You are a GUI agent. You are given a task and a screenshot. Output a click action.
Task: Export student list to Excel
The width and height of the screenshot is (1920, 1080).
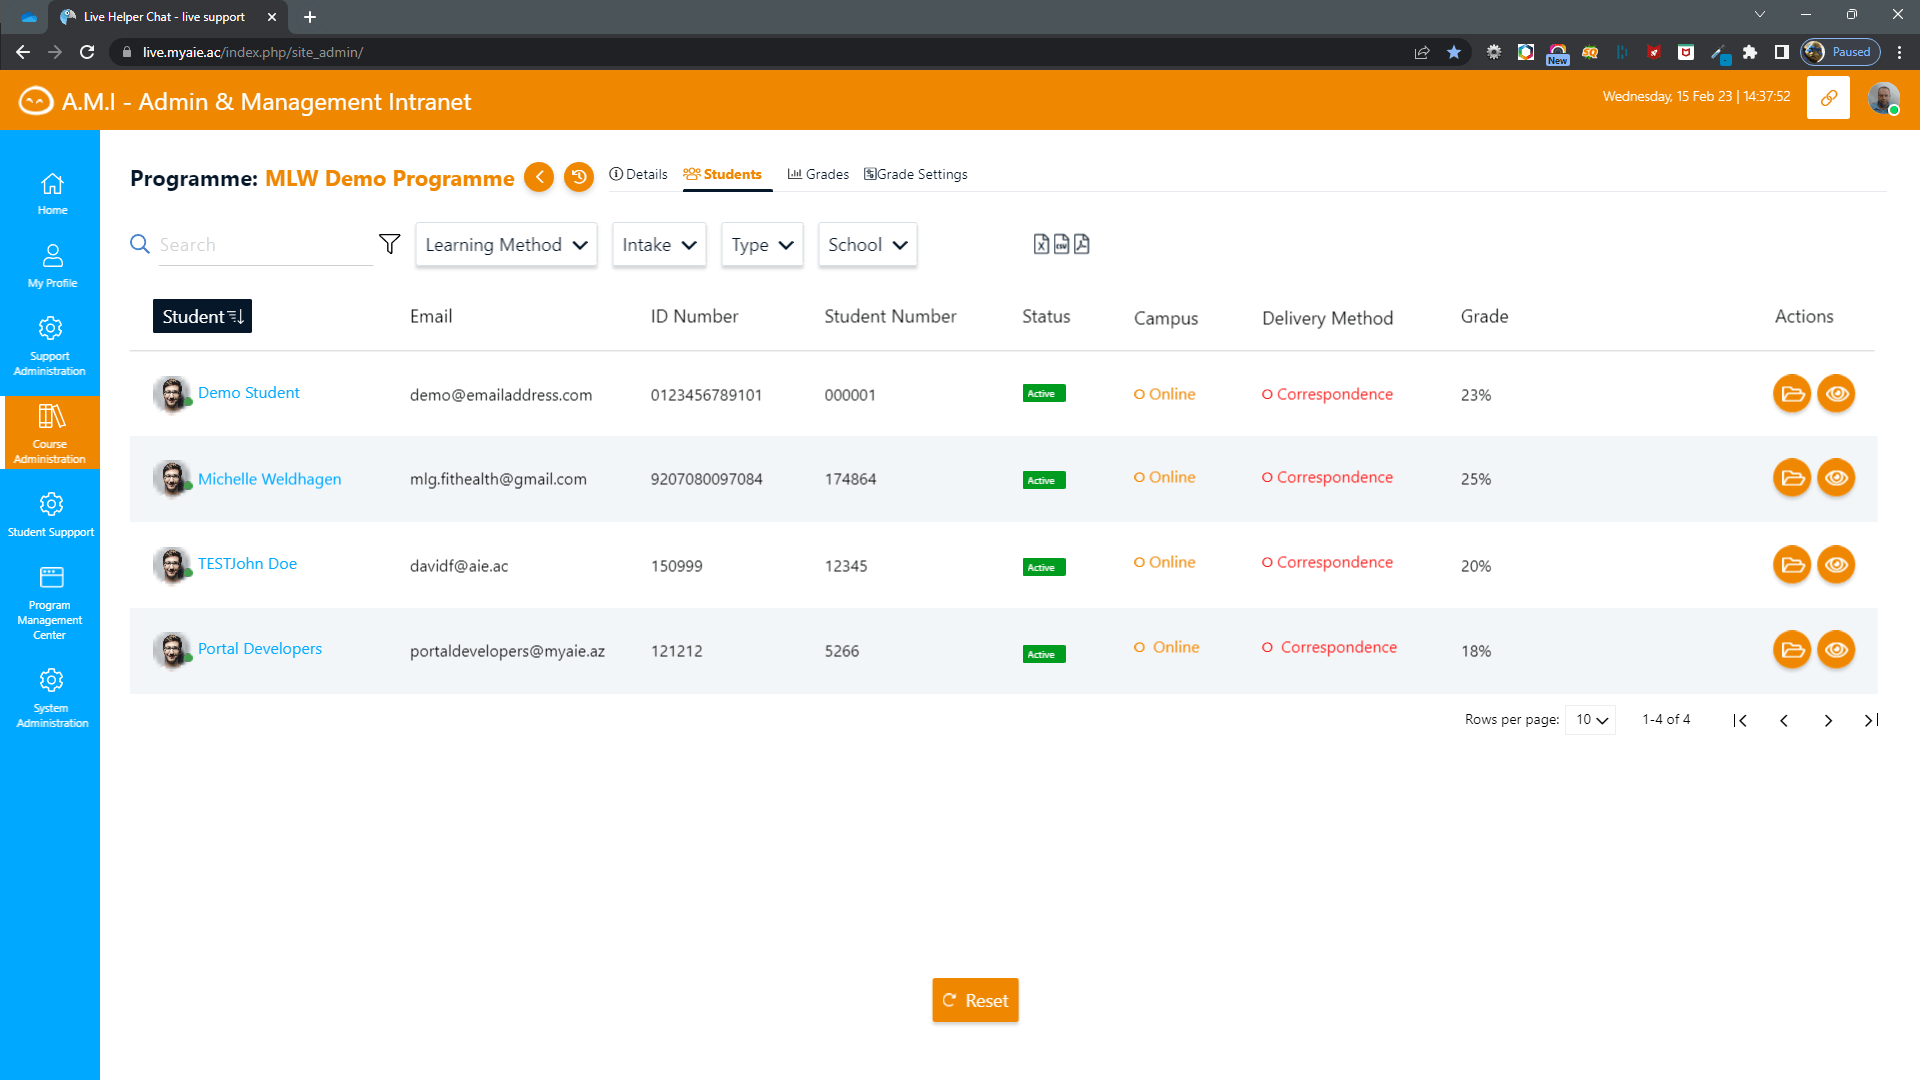click(x=1041, y=244)
